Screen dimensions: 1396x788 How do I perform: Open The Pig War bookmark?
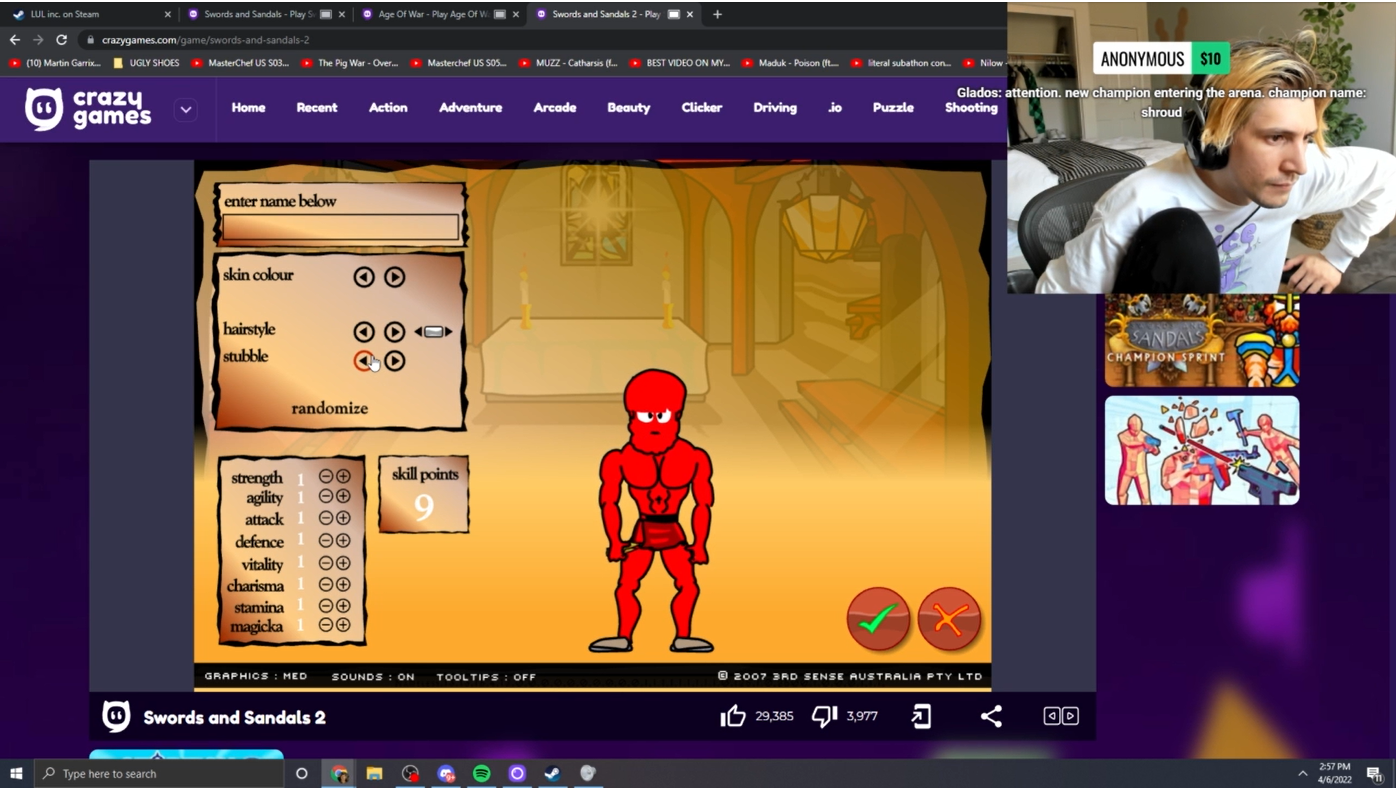click(x=349, y=62)
